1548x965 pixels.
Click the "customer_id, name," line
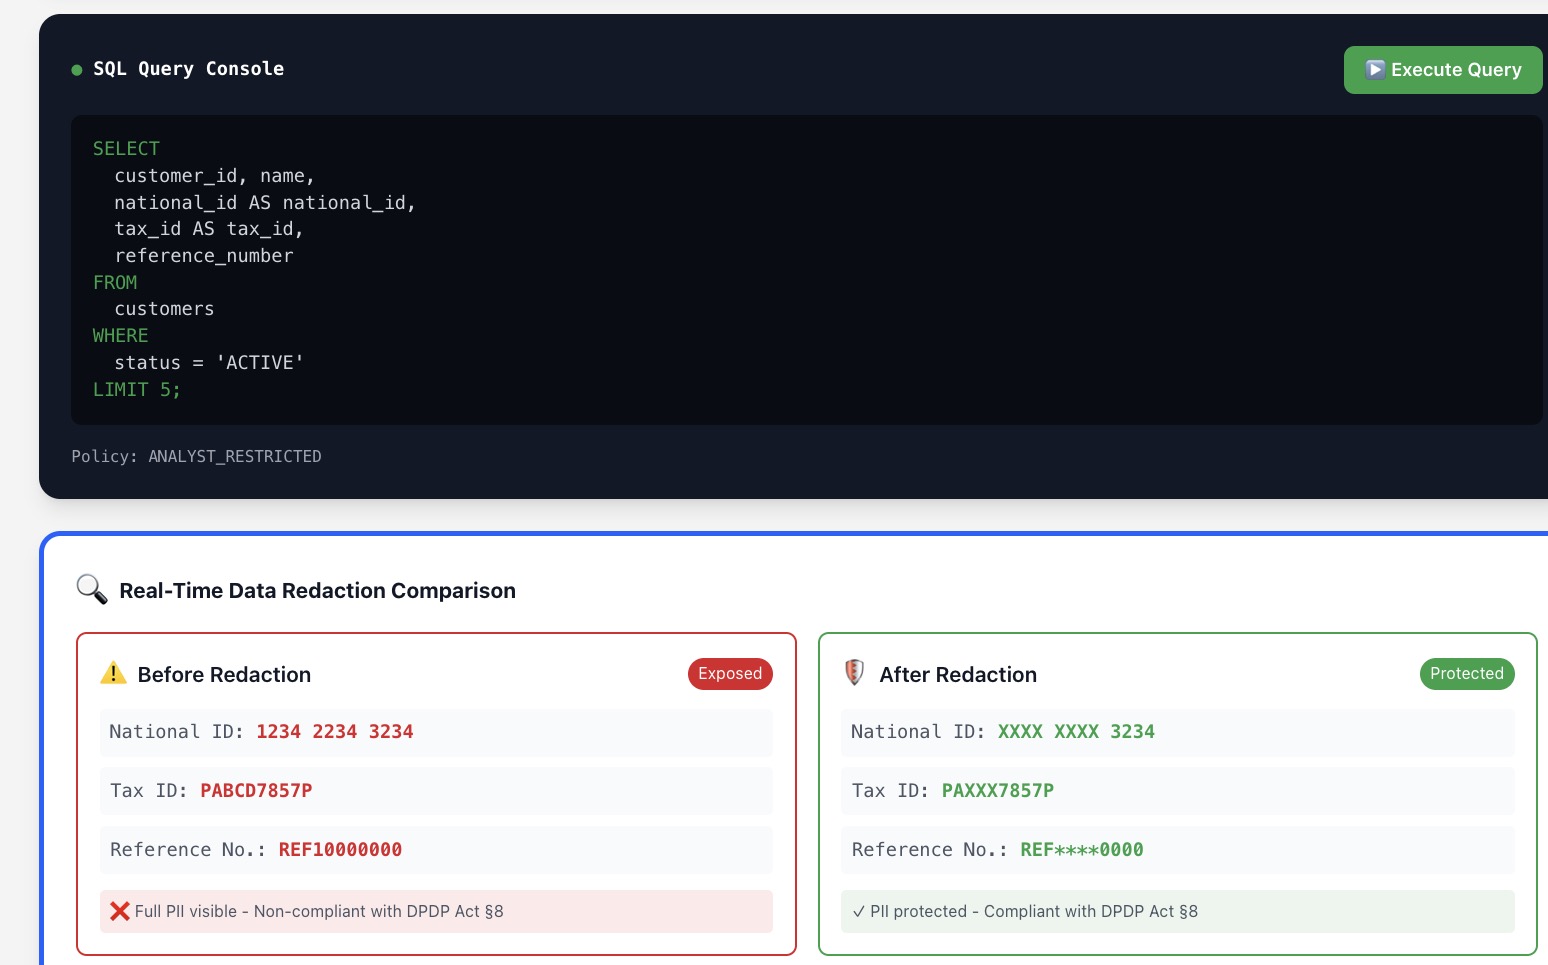(215, 175)
